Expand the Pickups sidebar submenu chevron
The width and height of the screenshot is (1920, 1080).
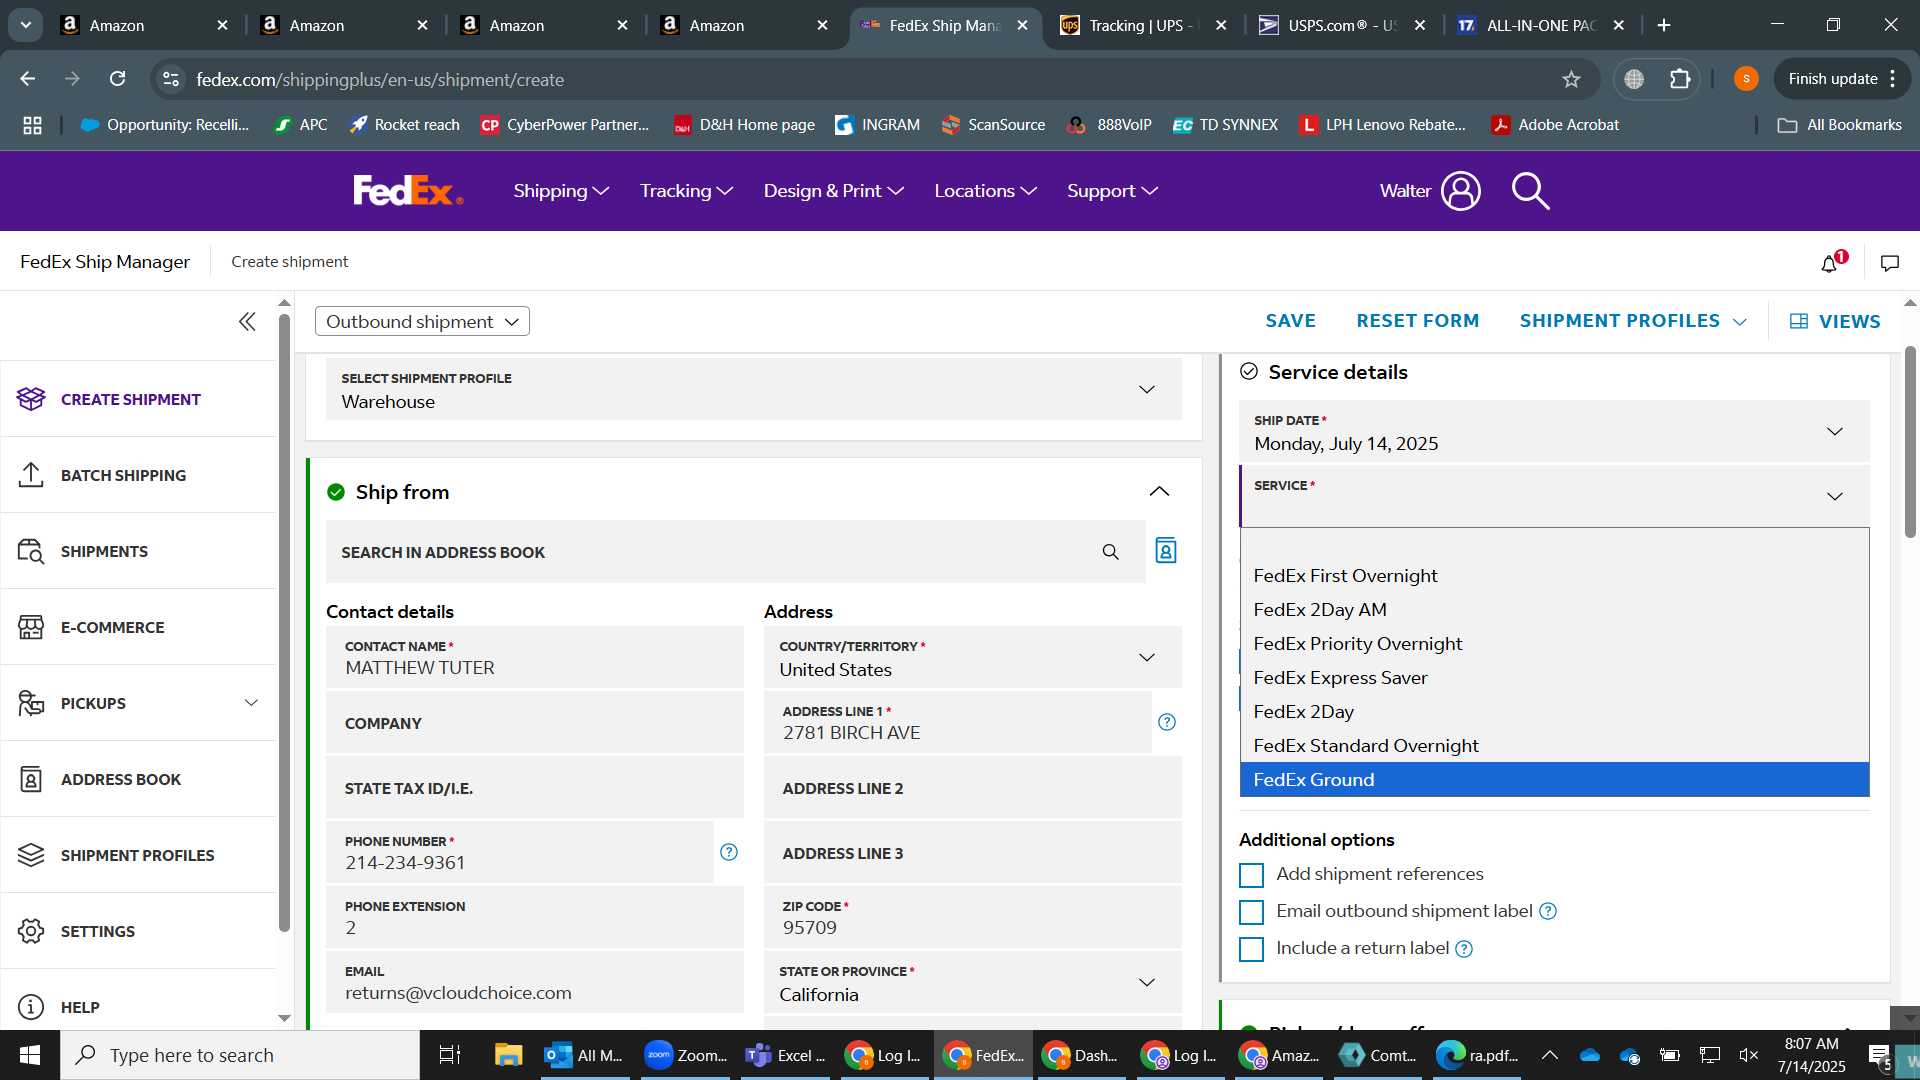point(251,703)
